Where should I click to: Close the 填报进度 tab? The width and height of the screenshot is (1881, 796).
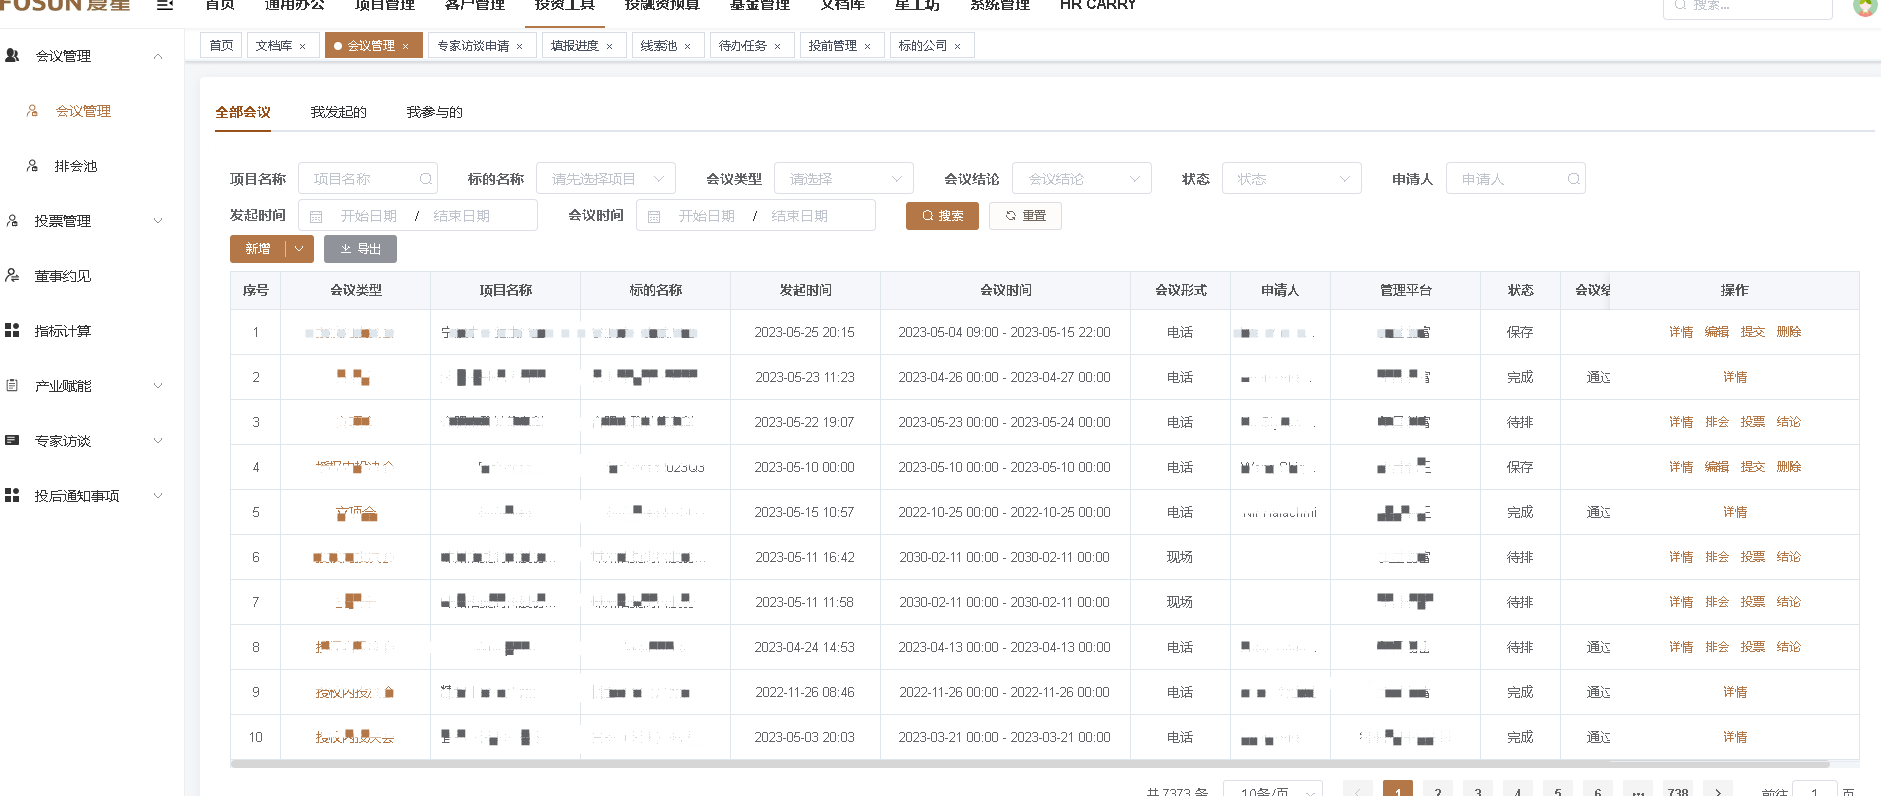pos(609,46)
